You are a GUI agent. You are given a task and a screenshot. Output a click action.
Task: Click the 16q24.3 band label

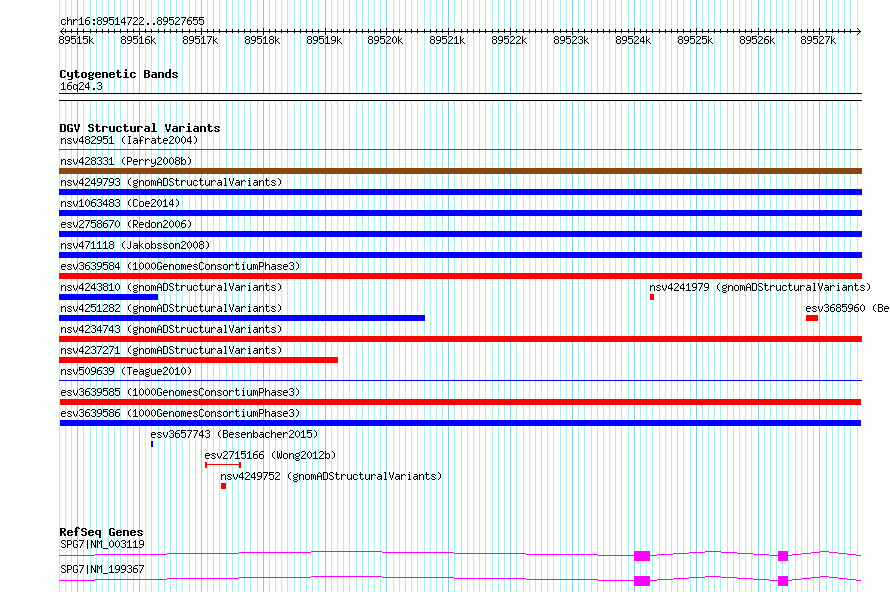tap(81, 86)
